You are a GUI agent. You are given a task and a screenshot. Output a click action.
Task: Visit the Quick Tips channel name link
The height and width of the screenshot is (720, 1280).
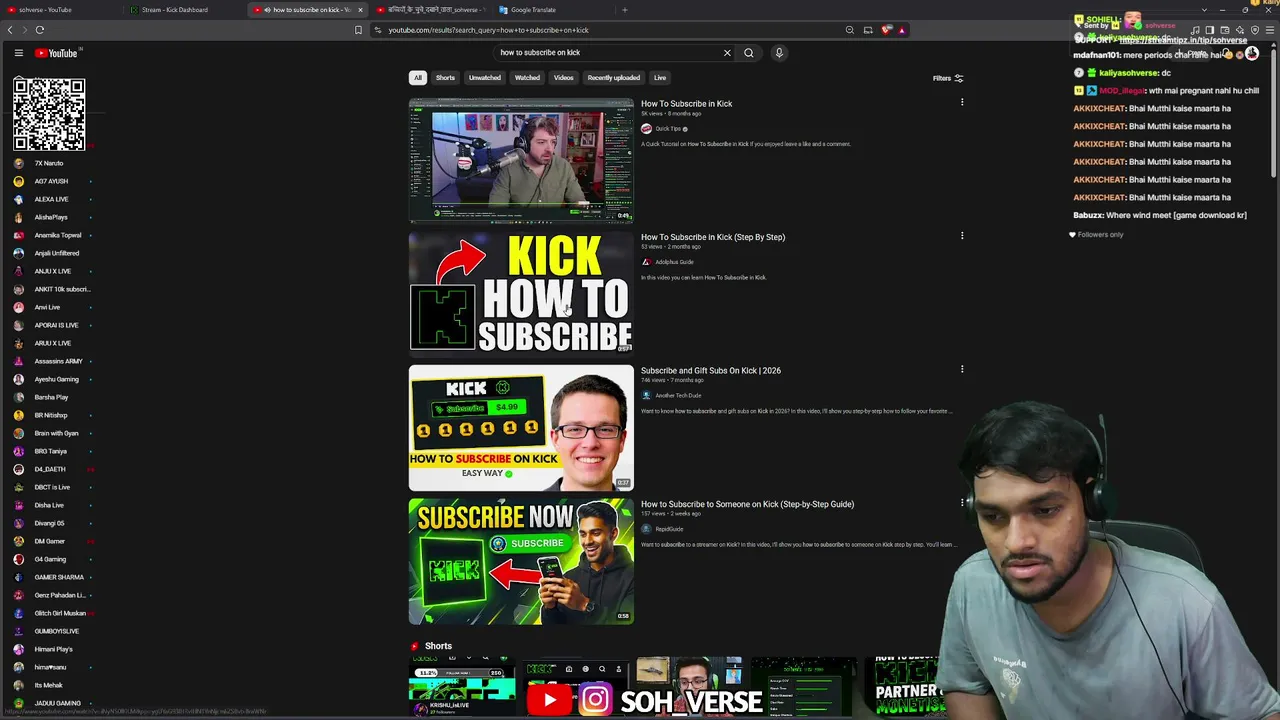668,129
